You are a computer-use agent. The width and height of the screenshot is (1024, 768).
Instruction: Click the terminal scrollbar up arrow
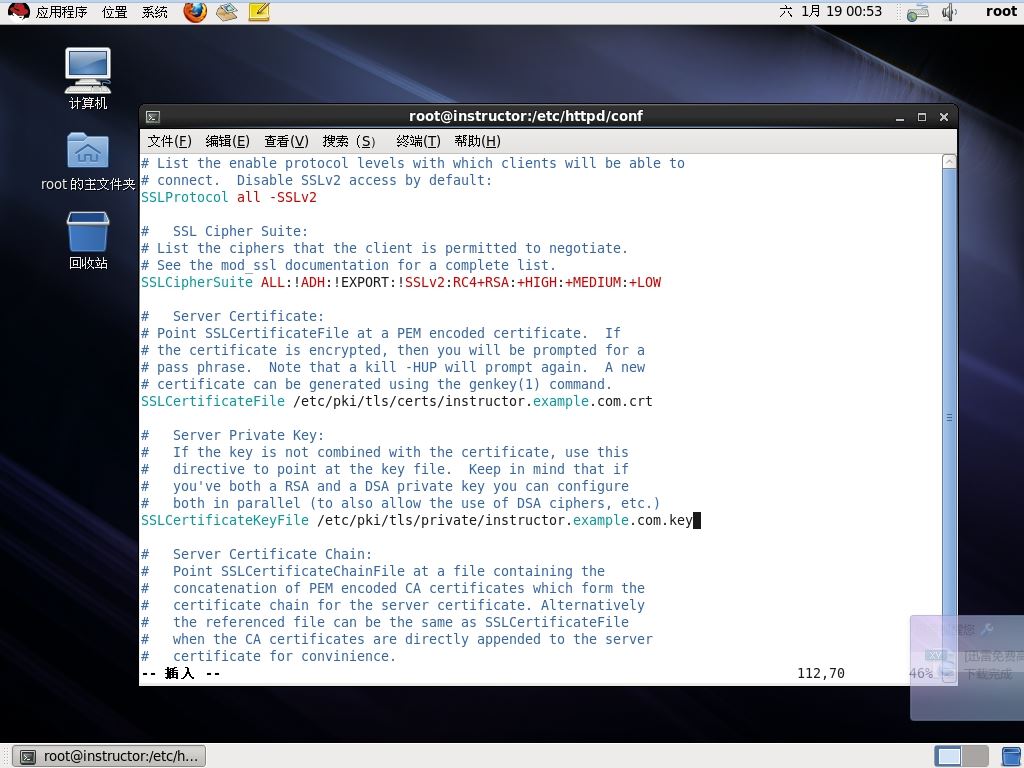point(949,161)
